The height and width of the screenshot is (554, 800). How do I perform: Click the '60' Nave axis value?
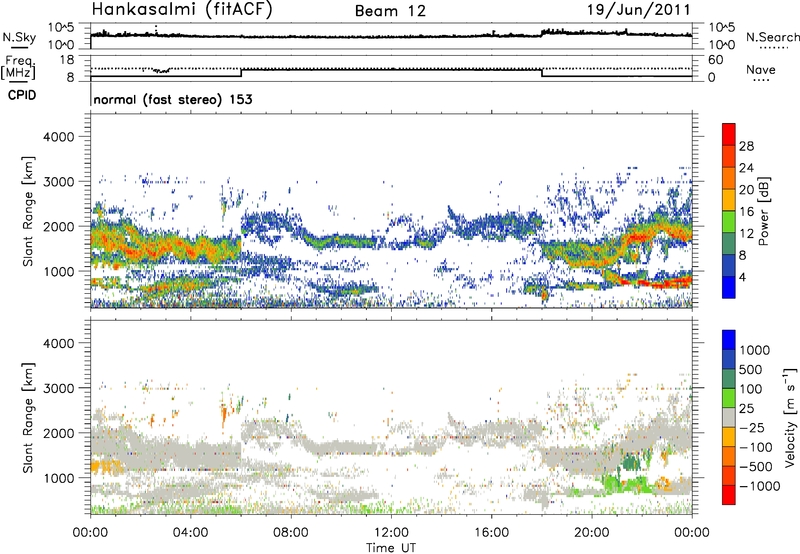pos(715,60)
